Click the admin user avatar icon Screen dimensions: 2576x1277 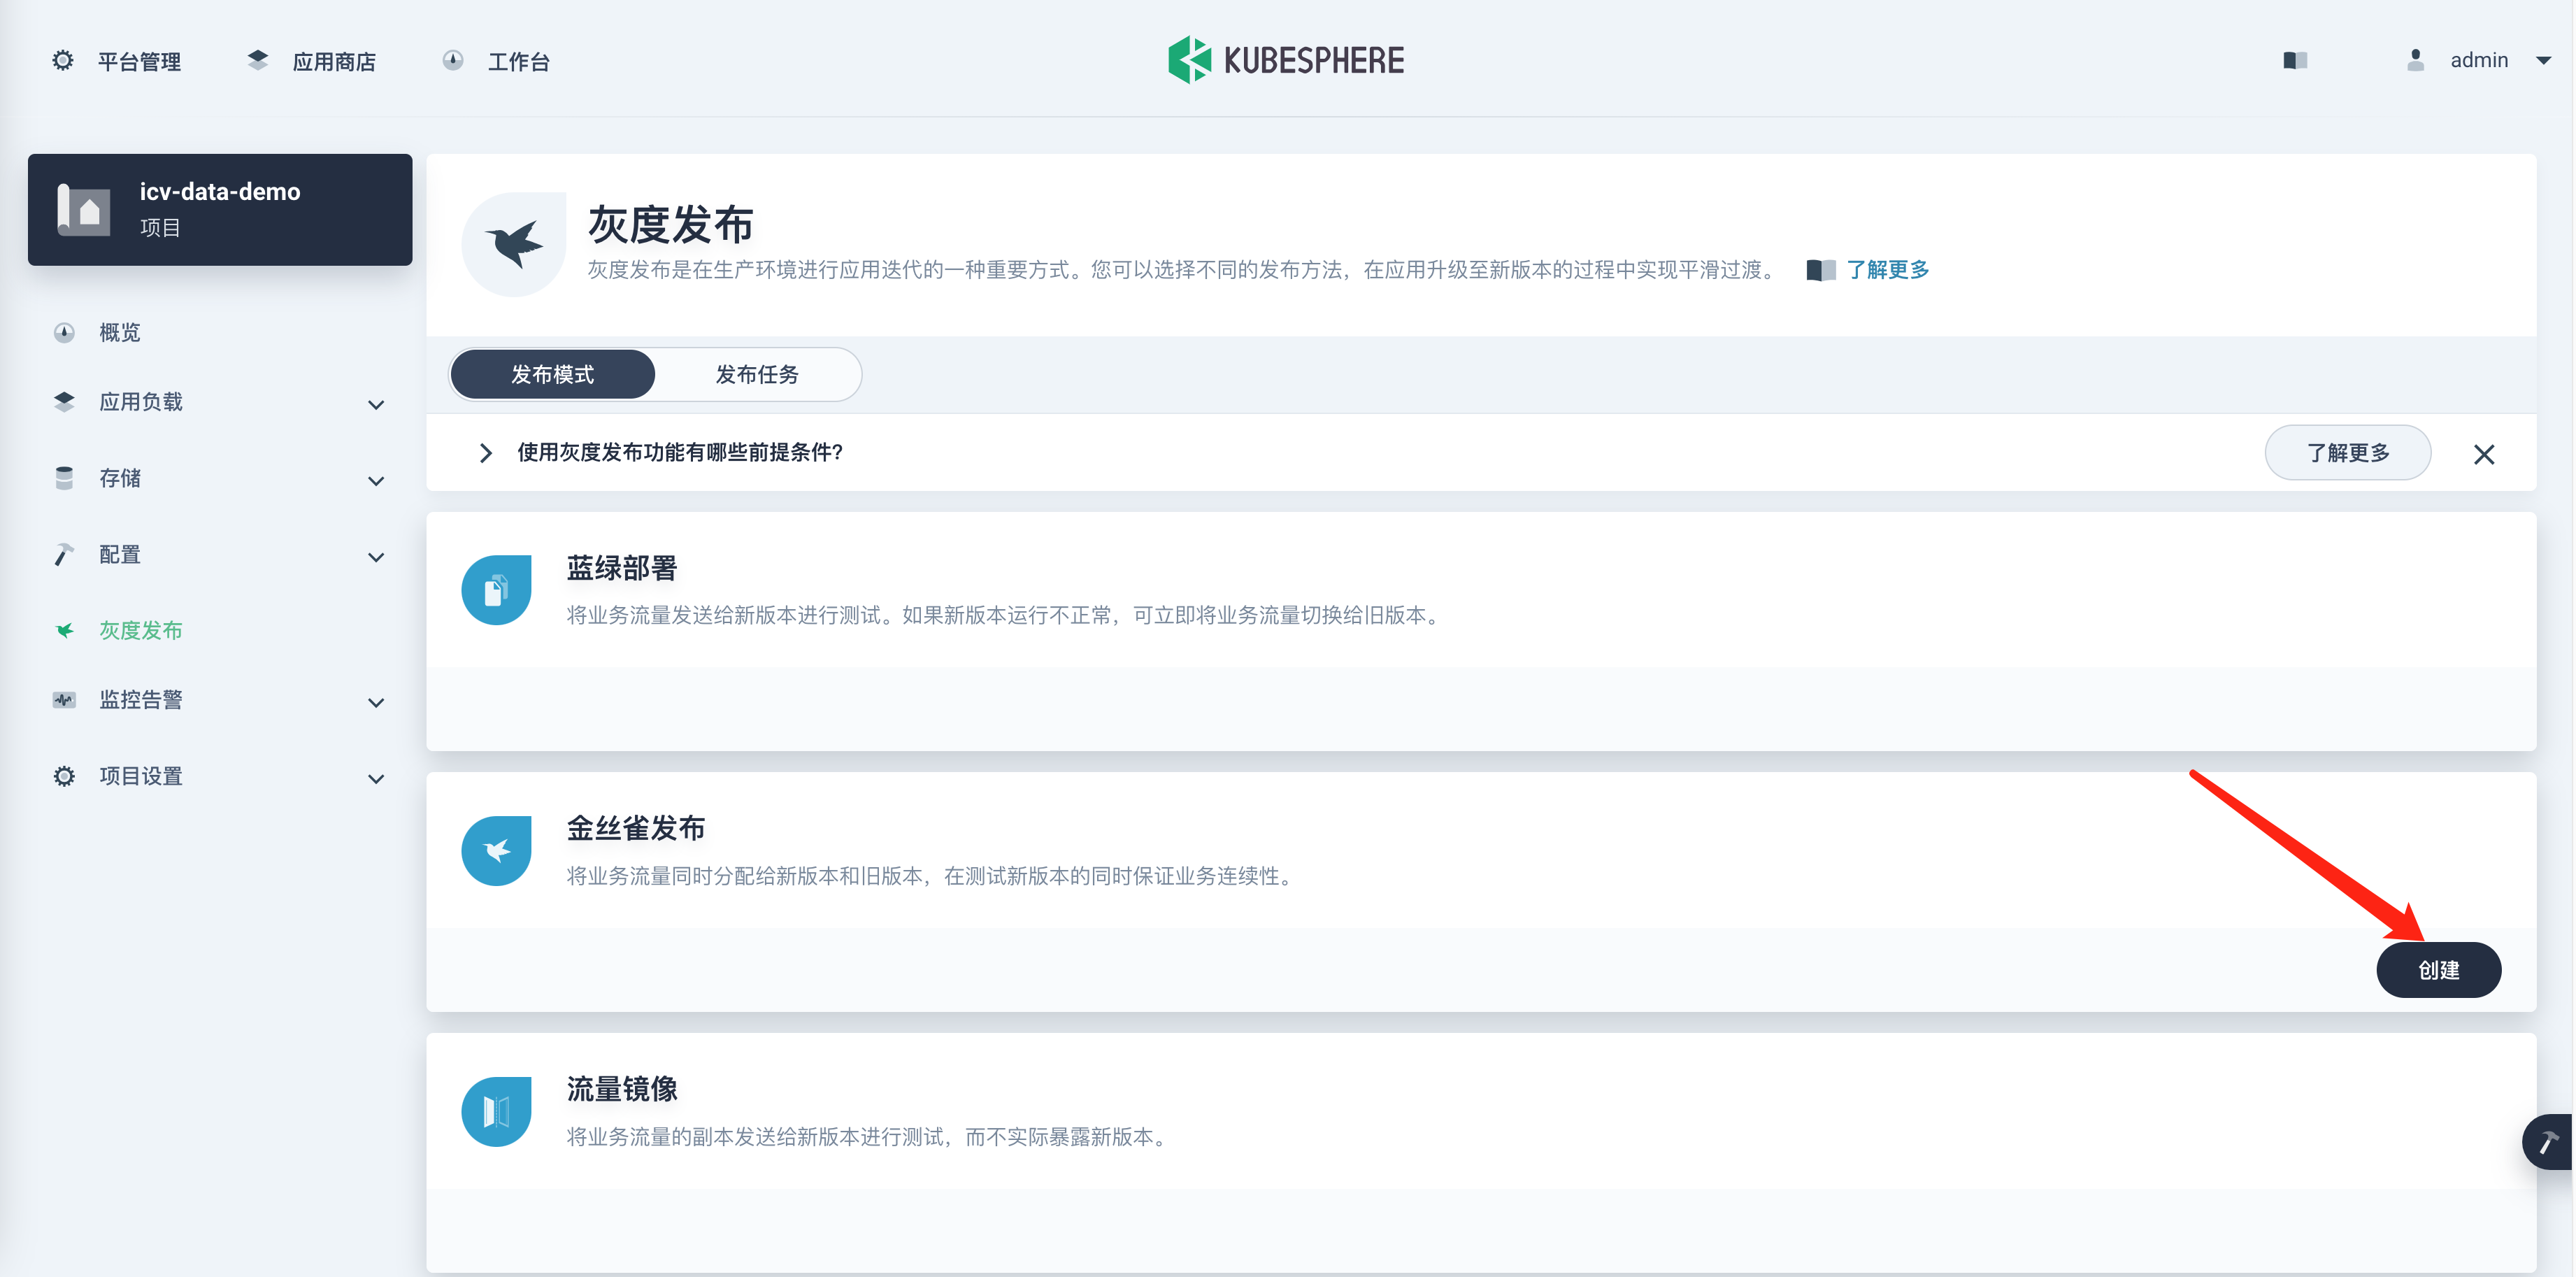pos(2415,60)
